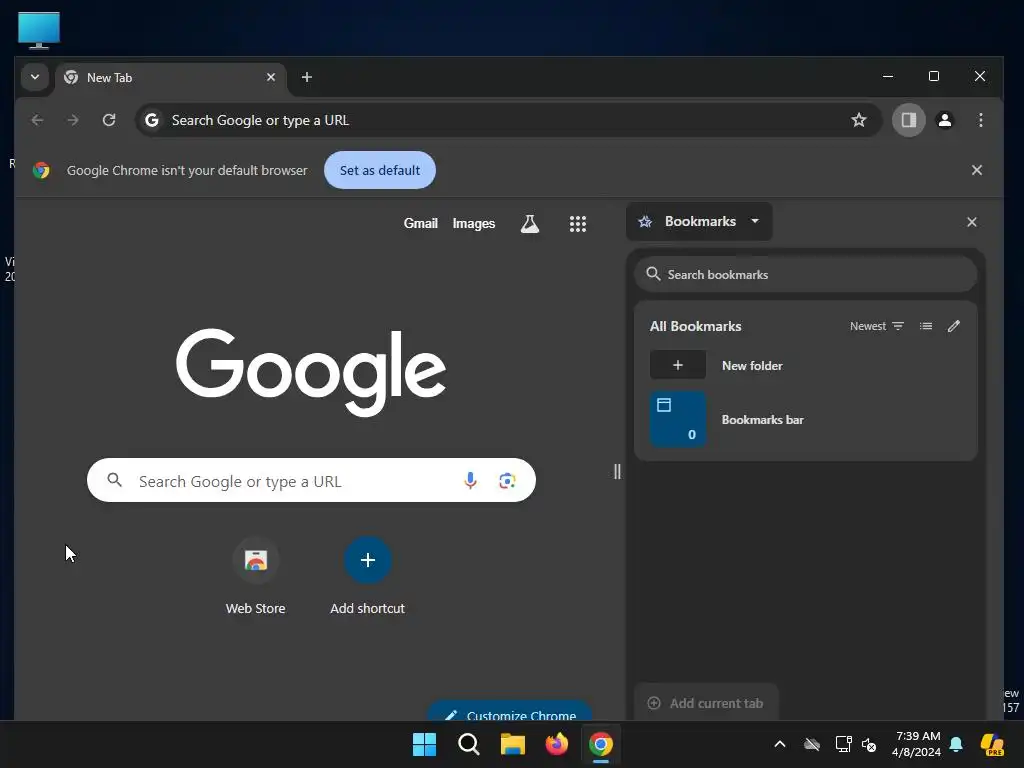This screenshot has height=768, width=1024.
Task: Open taskbar Search
Action: coord(468,744)
